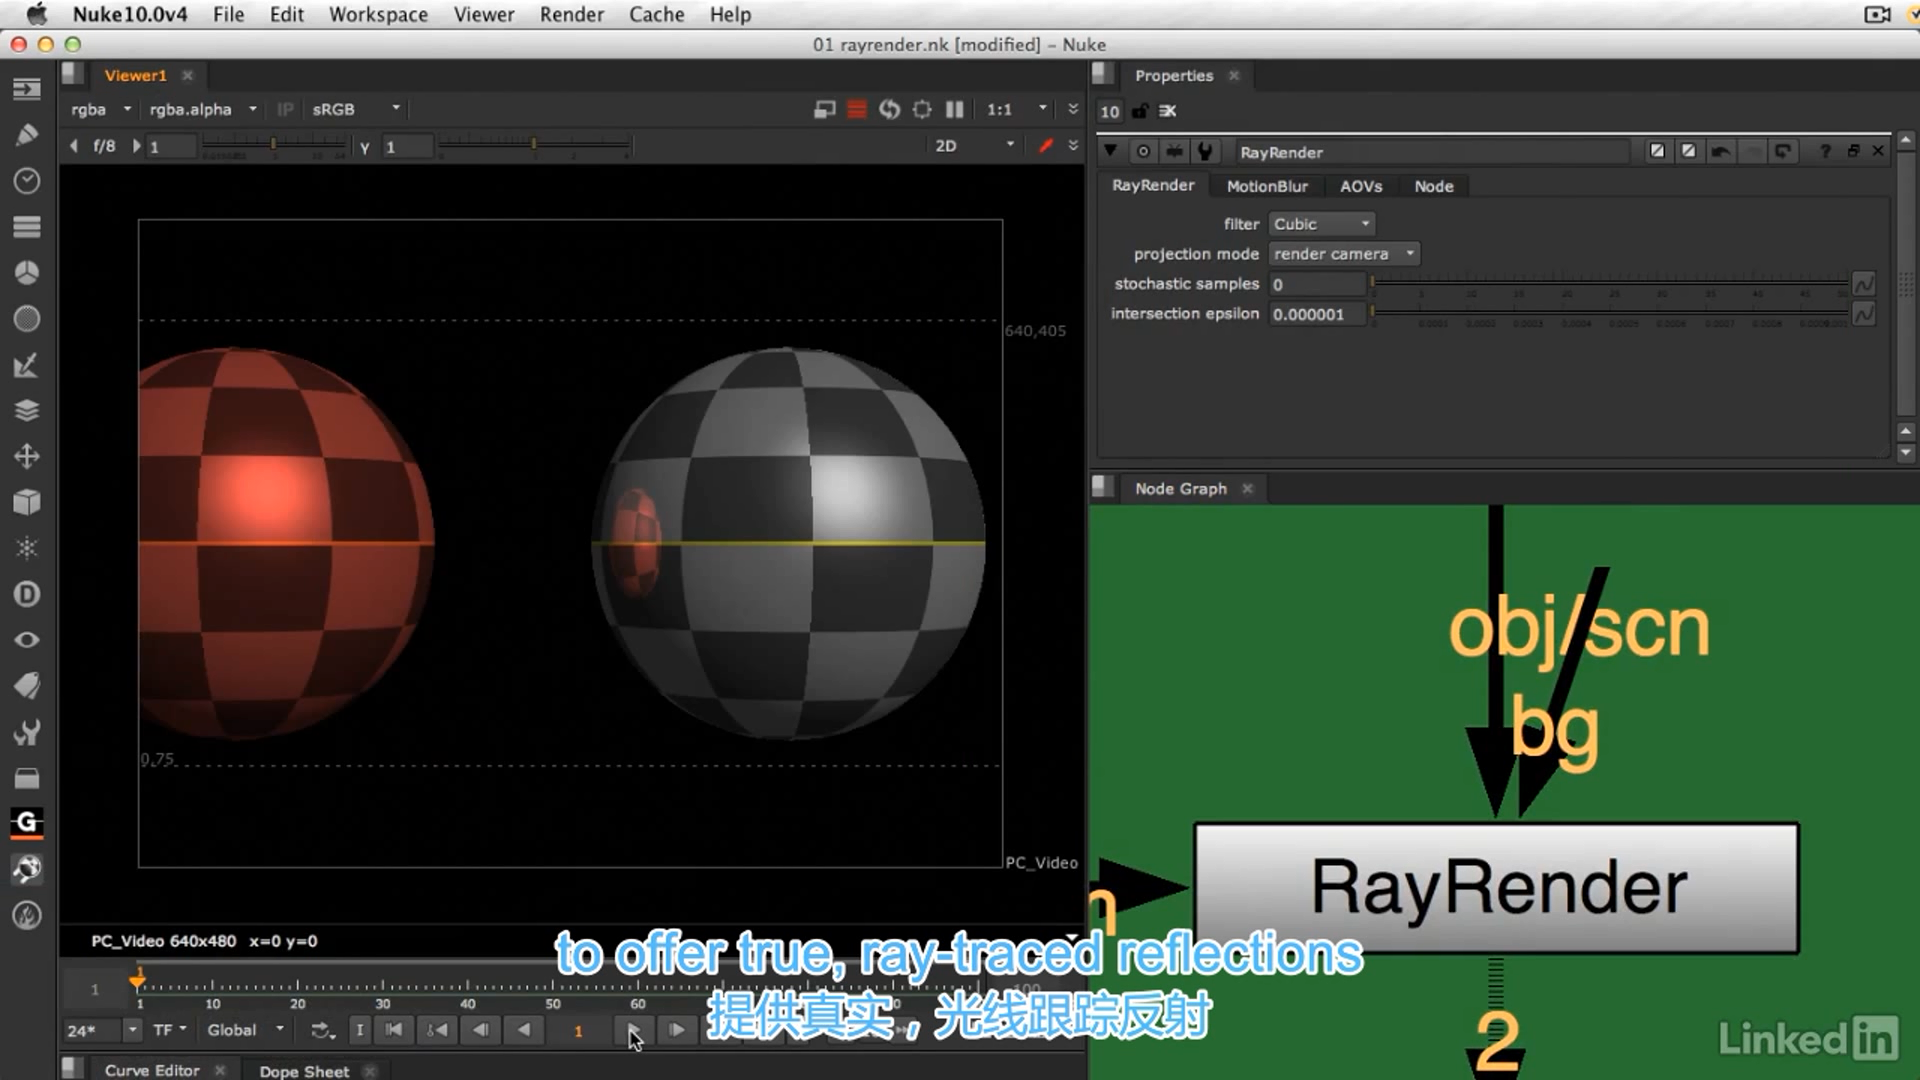Open the TF timecode display dropdown

(170, 1030)
